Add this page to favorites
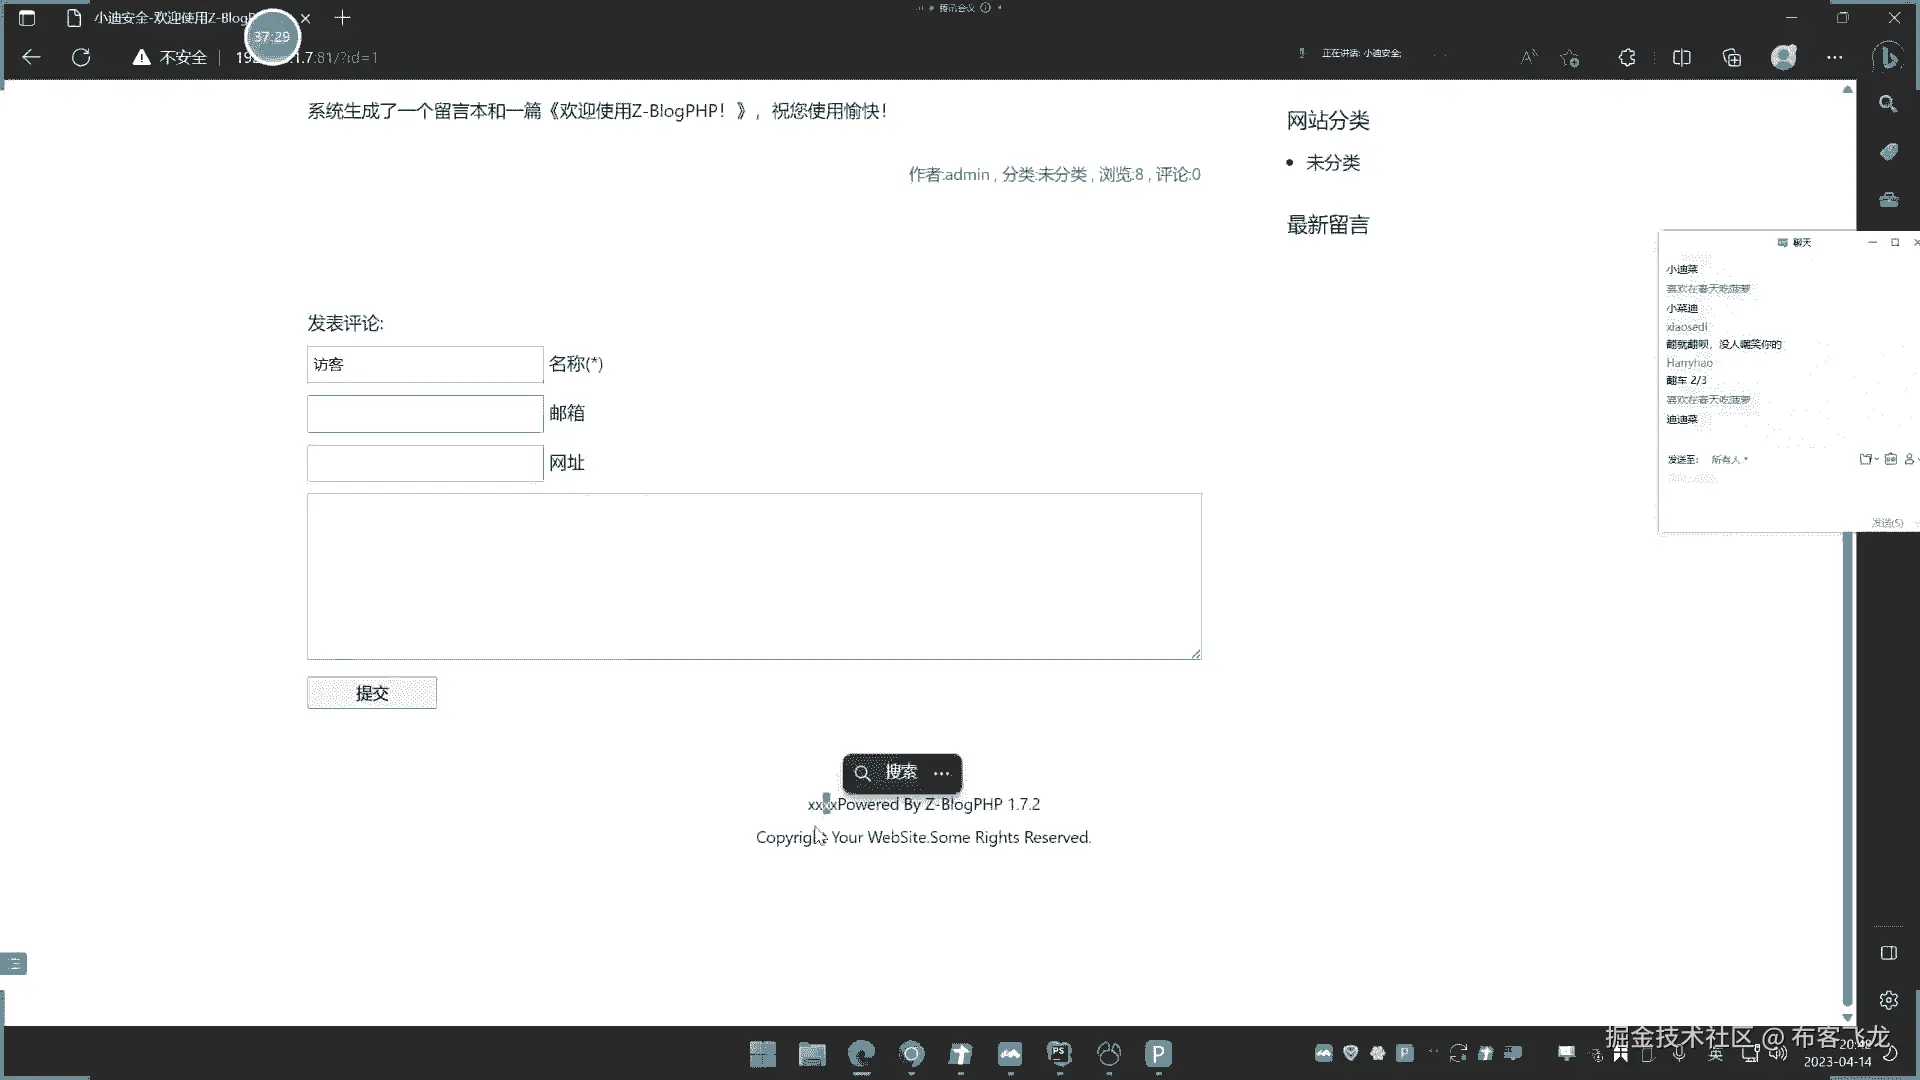Viewport: 1920px width, 1080px height. tap(1570, 58)
